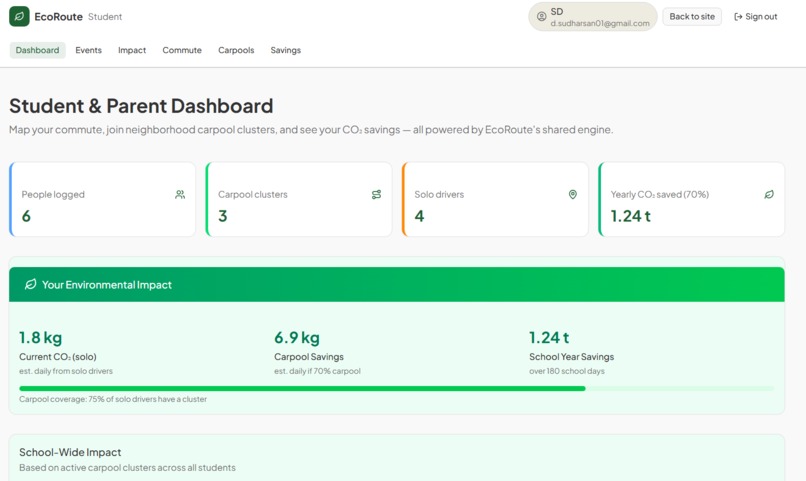Click the 'over 180 school days' text

point(566,371)
